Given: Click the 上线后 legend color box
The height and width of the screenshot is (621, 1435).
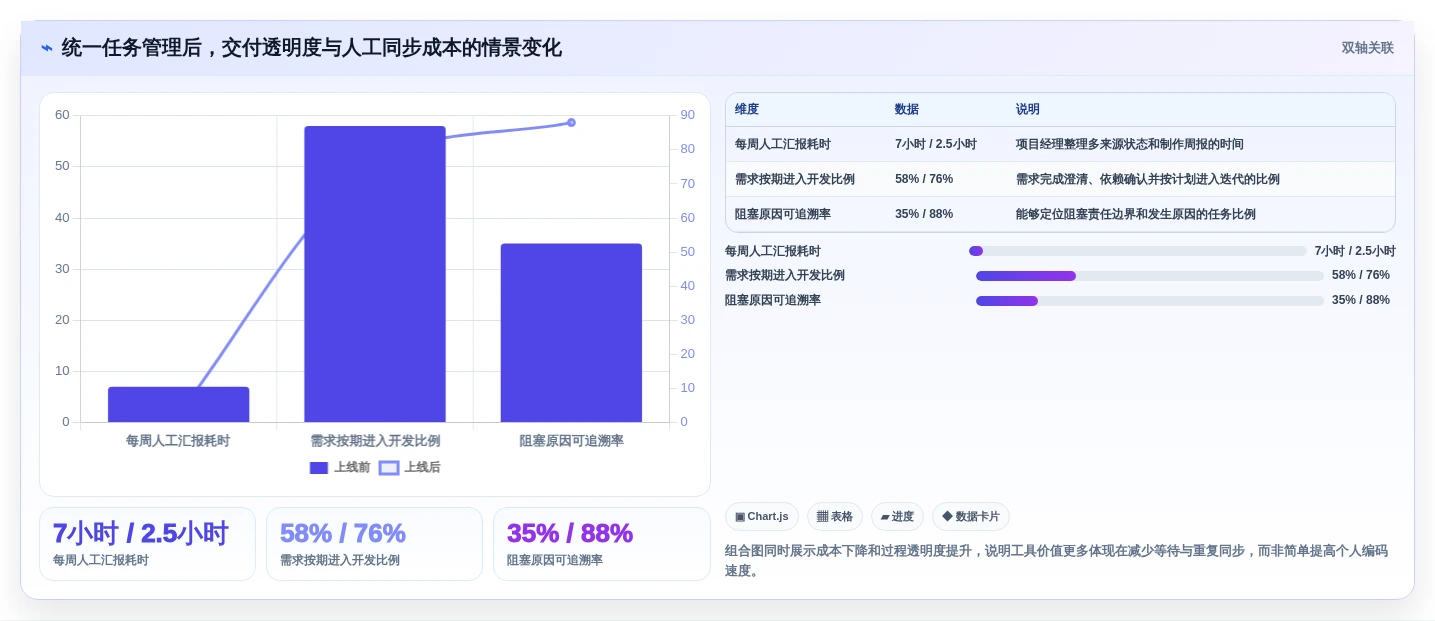Looking at the screenshot, I should point(389,468).
